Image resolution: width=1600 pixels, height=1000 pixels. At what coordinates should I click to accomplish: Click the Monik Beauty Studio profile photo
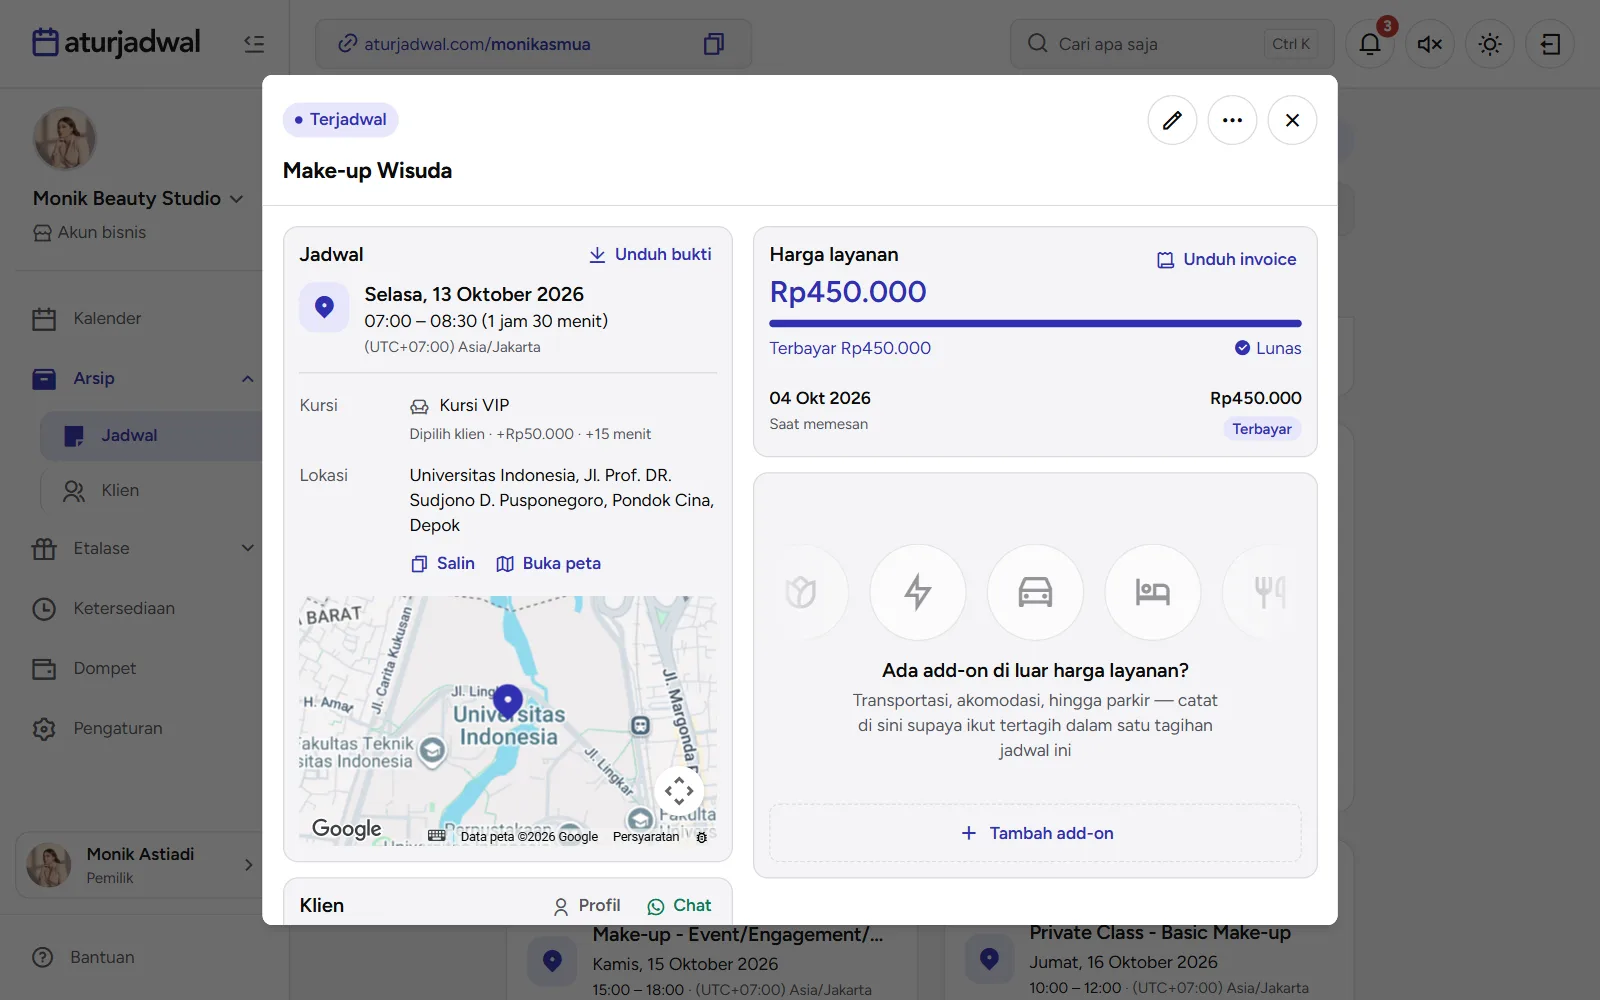coord(65,139)
